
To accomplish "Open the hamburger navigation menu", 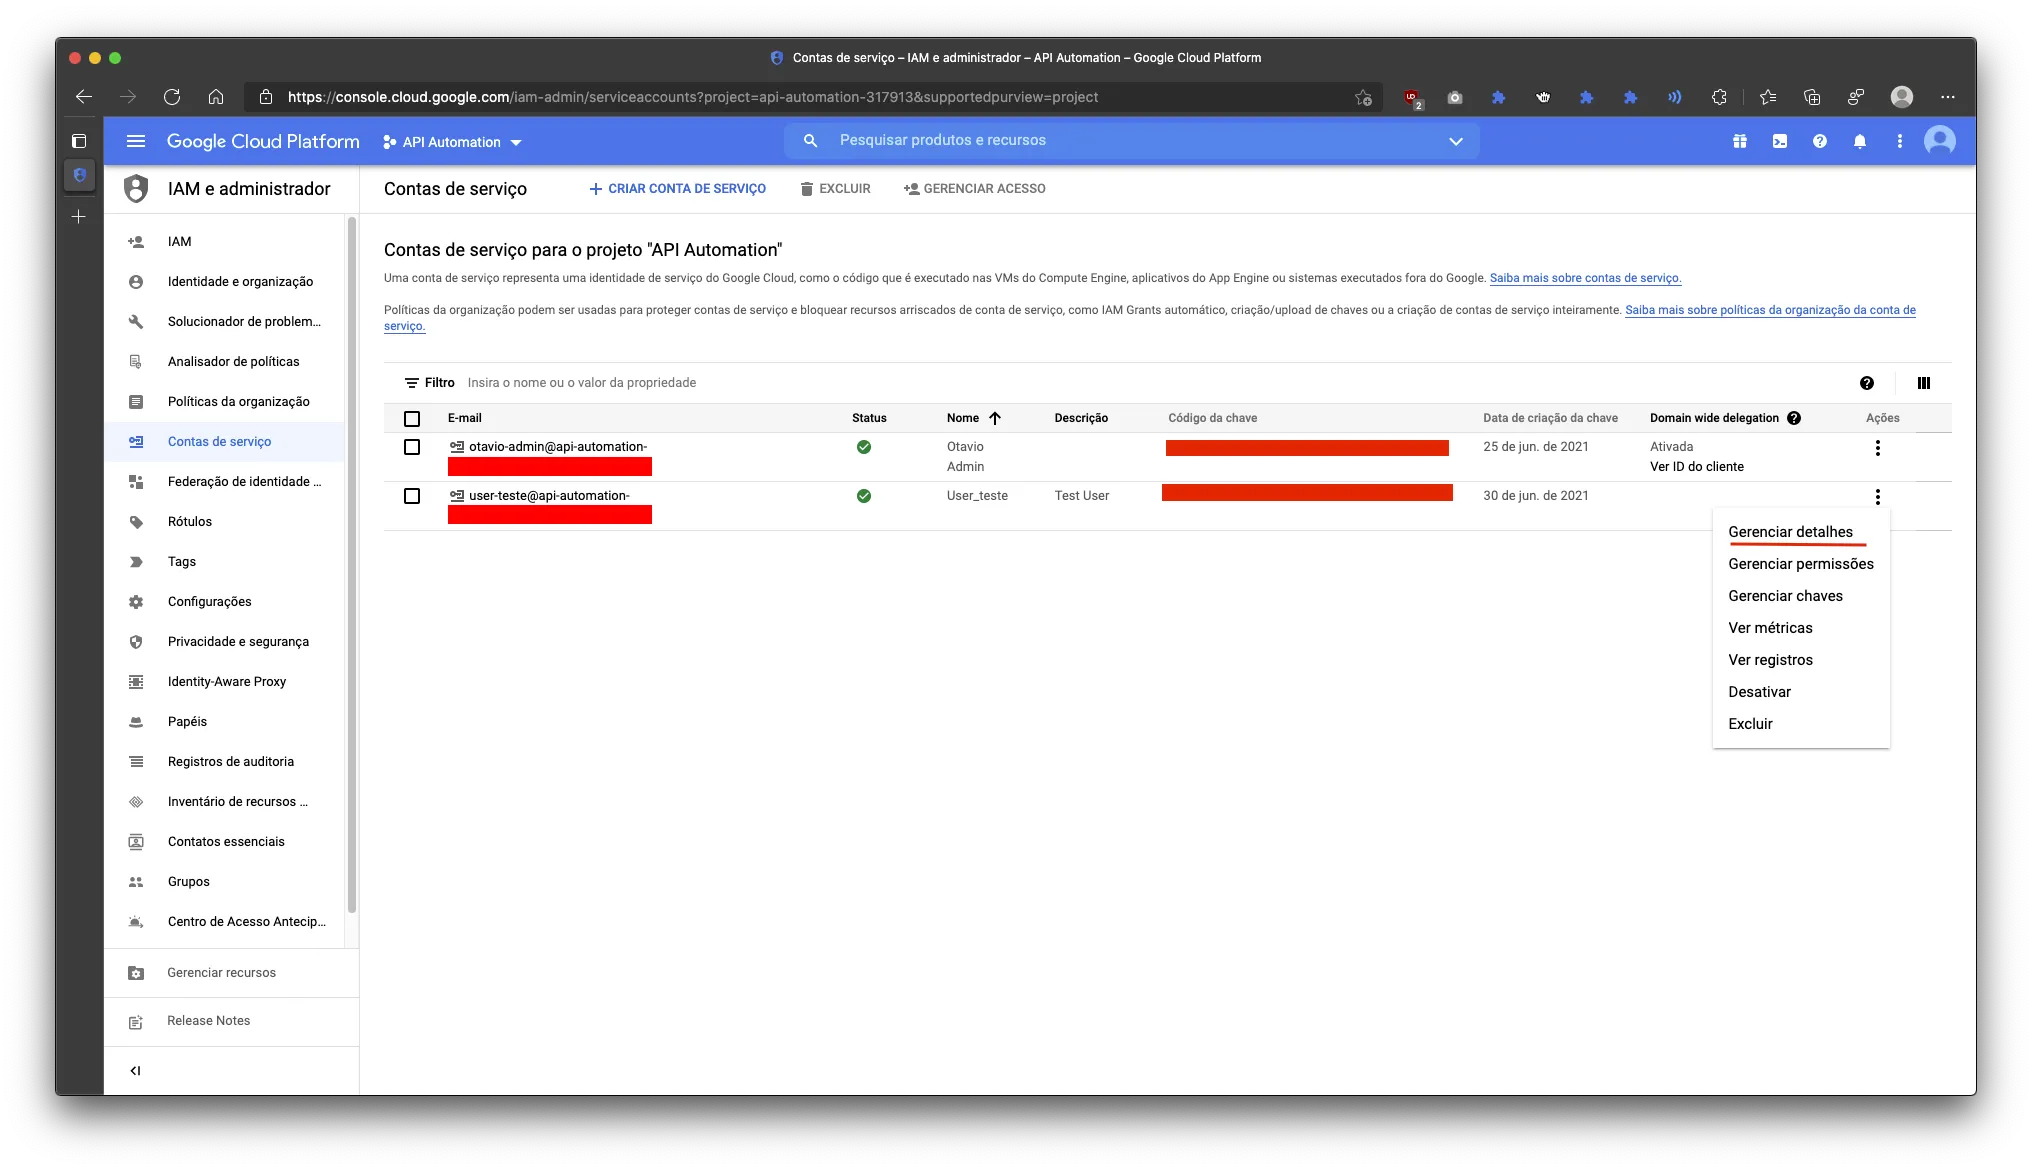I will pyautogui.click(x=136, y=141).
